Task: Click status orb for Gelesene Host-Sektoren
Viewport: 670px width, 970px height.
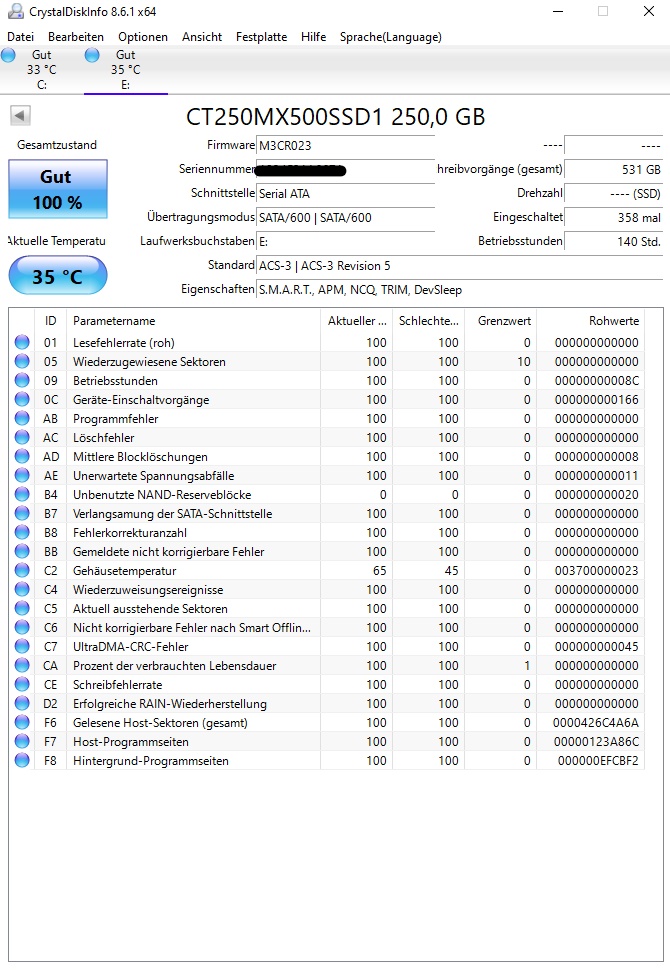Action: pyautogui.click(x=22, y=723)
